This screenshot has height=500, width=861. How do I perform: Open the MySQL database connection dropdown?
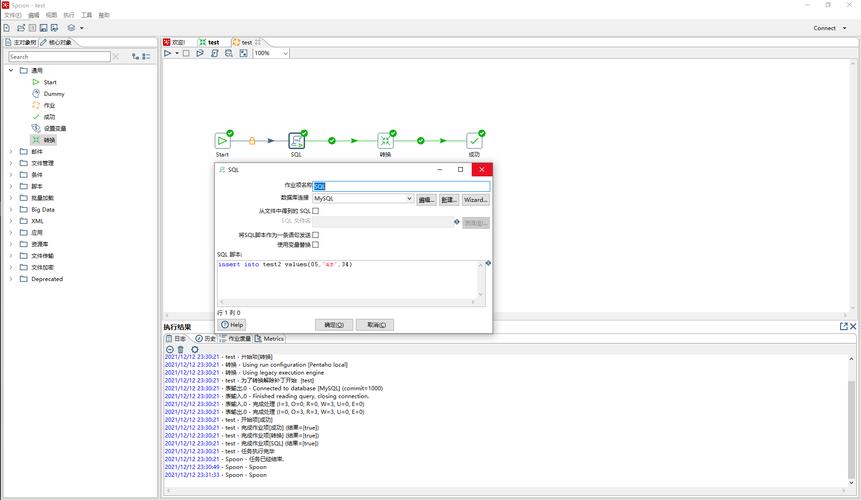[409, 198]
